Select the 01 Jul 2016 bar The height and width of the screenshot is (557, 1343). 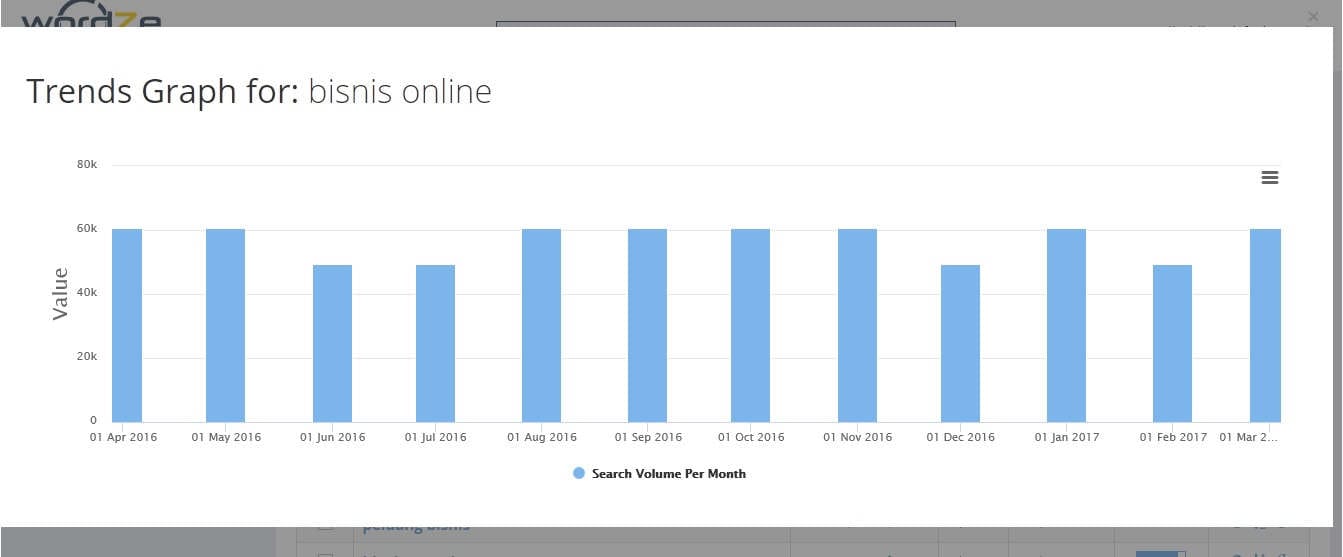[435, 343]
